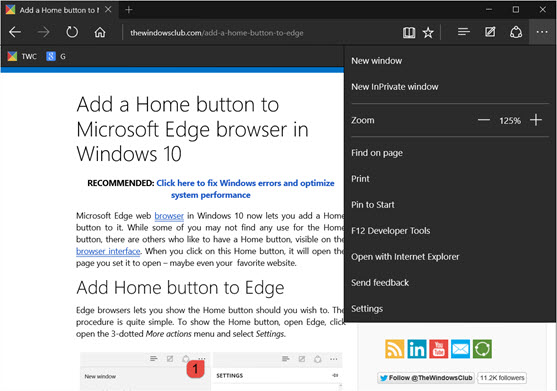Make a Web Note pencil icon
Viewport: 557px width, 391px height.
coord(490,32)
